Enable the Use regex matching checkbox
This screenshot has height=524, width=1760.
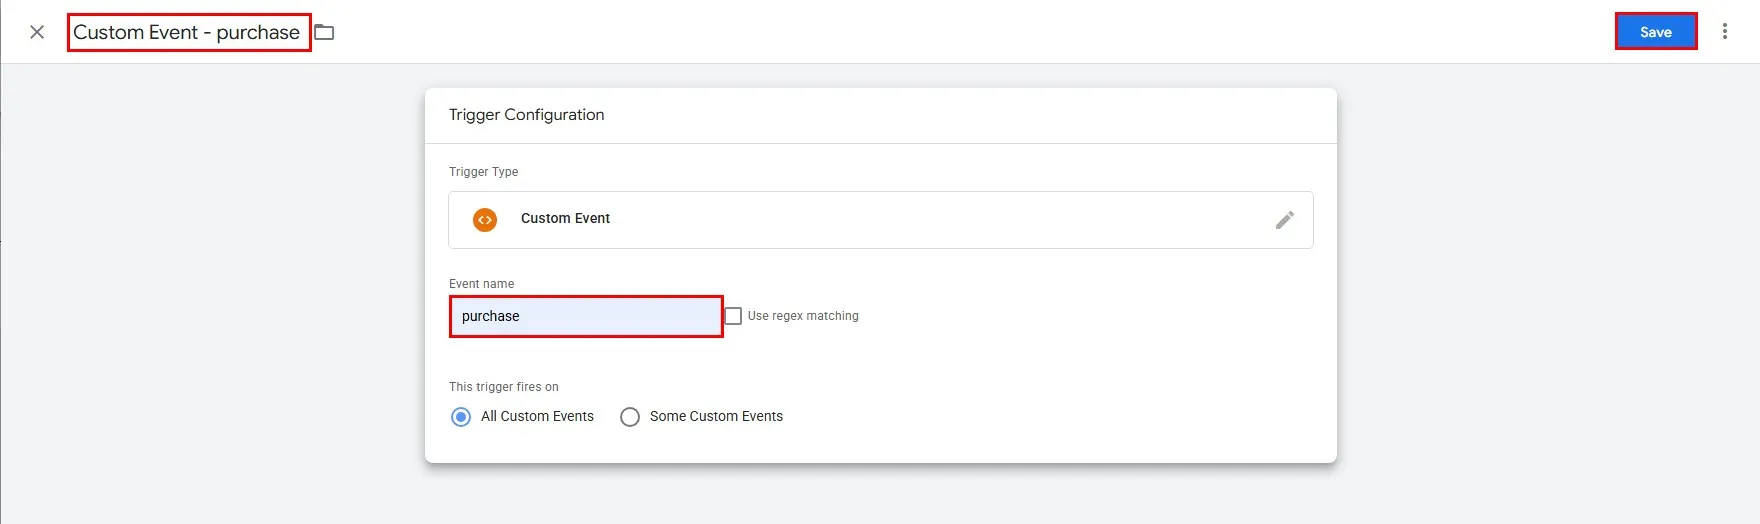click(x=733, y=316)
